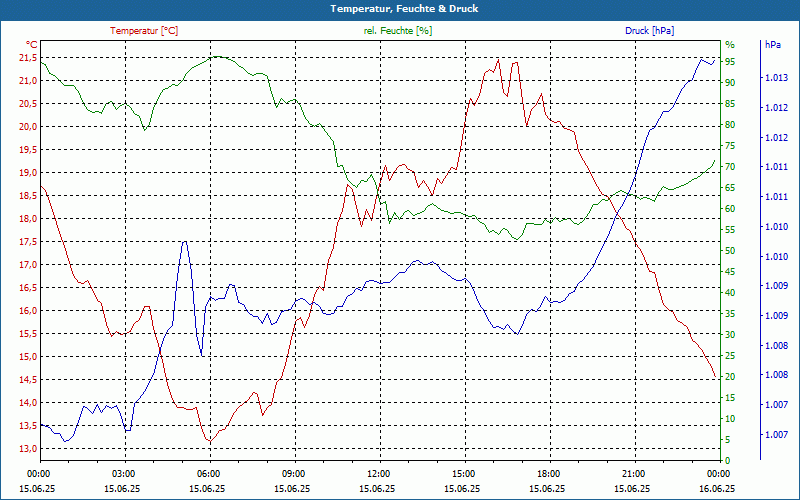Click green humidity axis value 10

click(730, 418)
